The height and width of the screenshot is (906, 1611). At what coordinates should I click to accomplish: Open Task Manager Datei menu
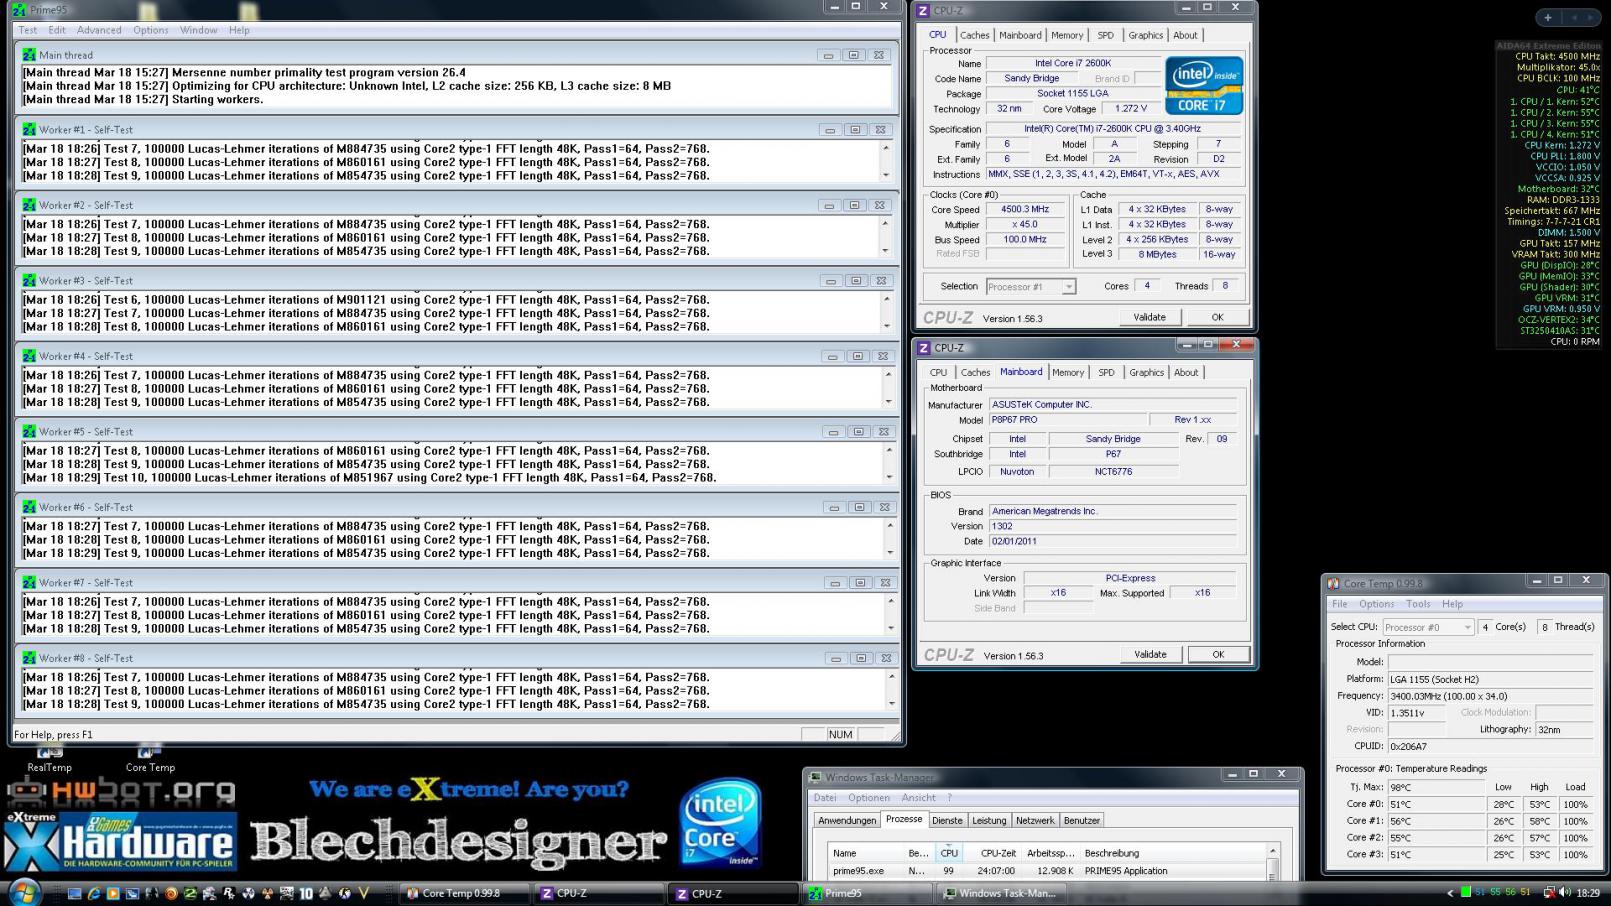pos(825,798)
